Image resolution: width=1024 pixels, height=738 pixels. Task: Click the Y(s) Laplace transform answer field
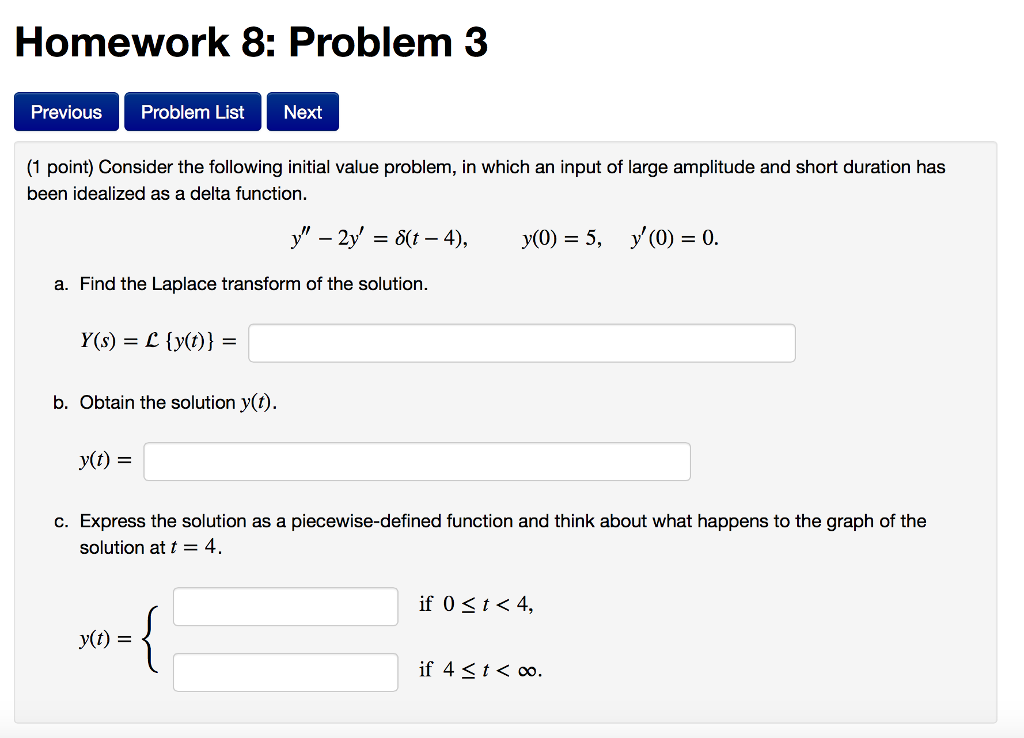(x=520, y=342)
